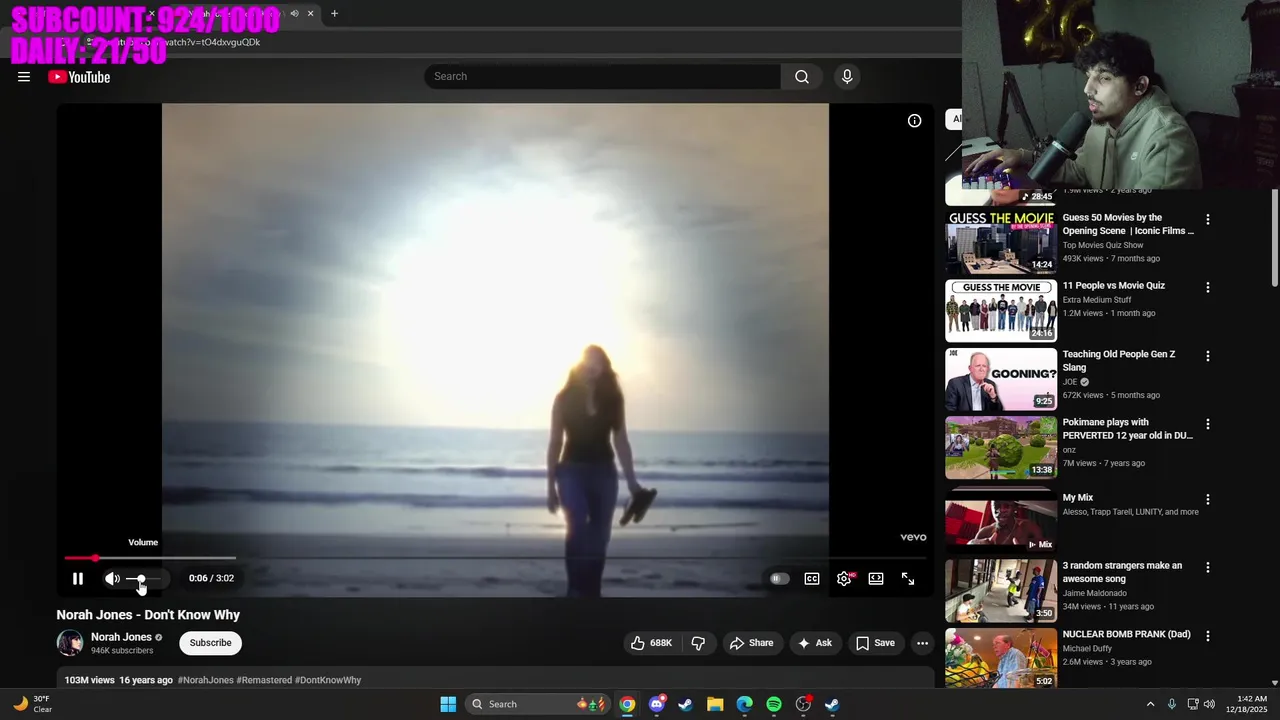
Task: Open Microsoft Edge from taskbar
Action: pyautogui.click(x=744, y=704)
